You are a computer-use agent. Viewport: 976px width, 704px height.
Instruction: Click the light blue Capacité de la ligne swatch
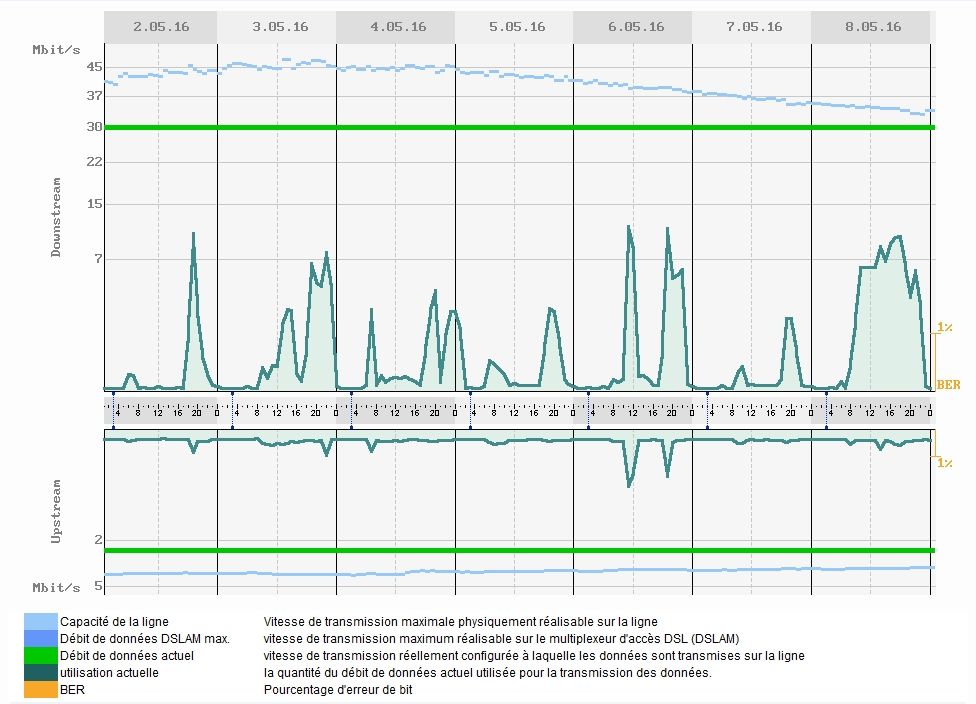tap(41, 621)
